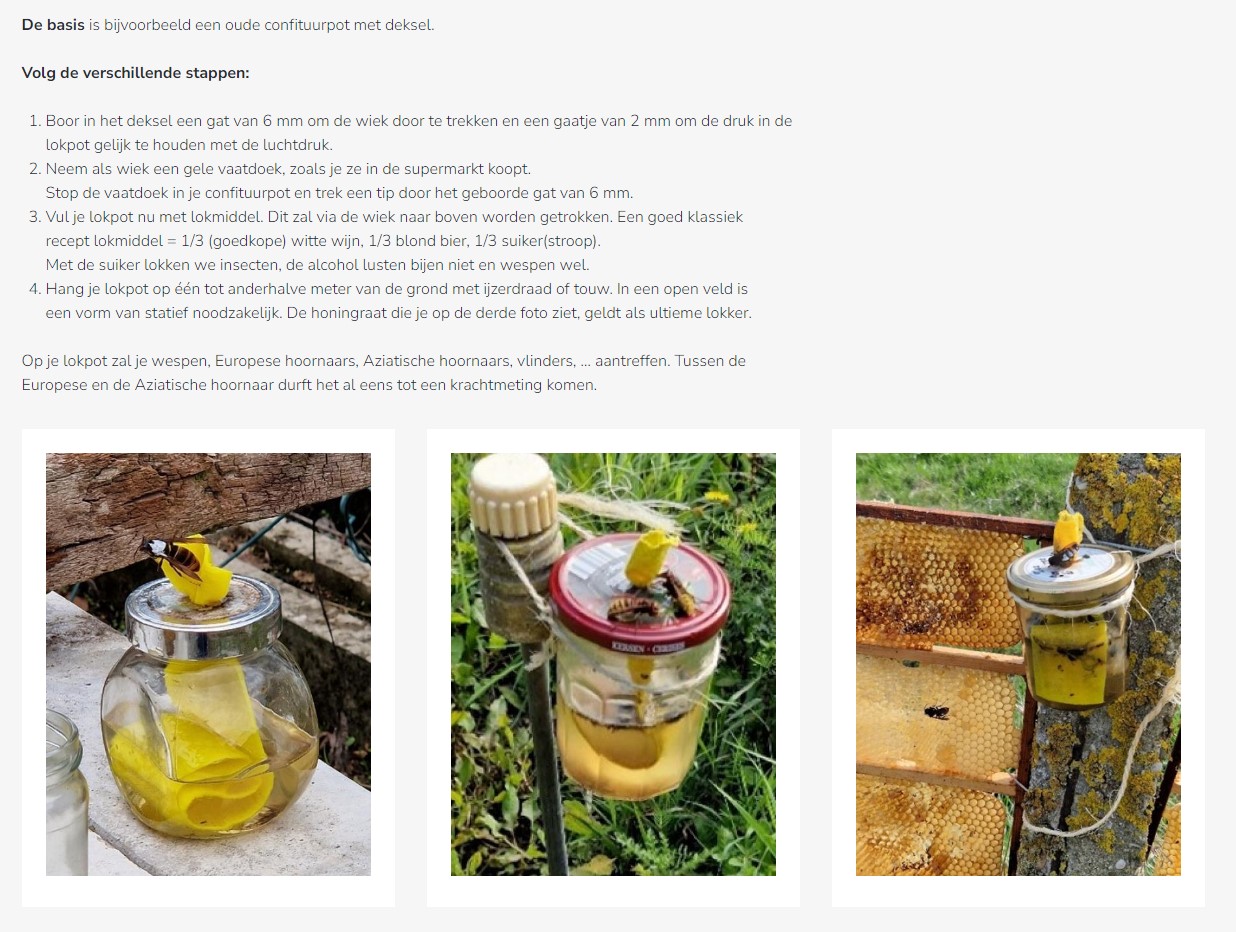Click the line "Stop de vaatdoek in je confituurpot"
Screen dimensions: 1236x932
339,193
